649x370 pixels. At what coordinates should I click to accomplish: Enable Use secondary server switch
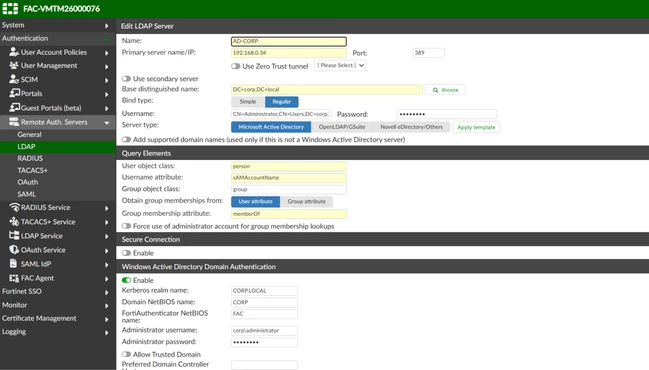click(126, 79)
